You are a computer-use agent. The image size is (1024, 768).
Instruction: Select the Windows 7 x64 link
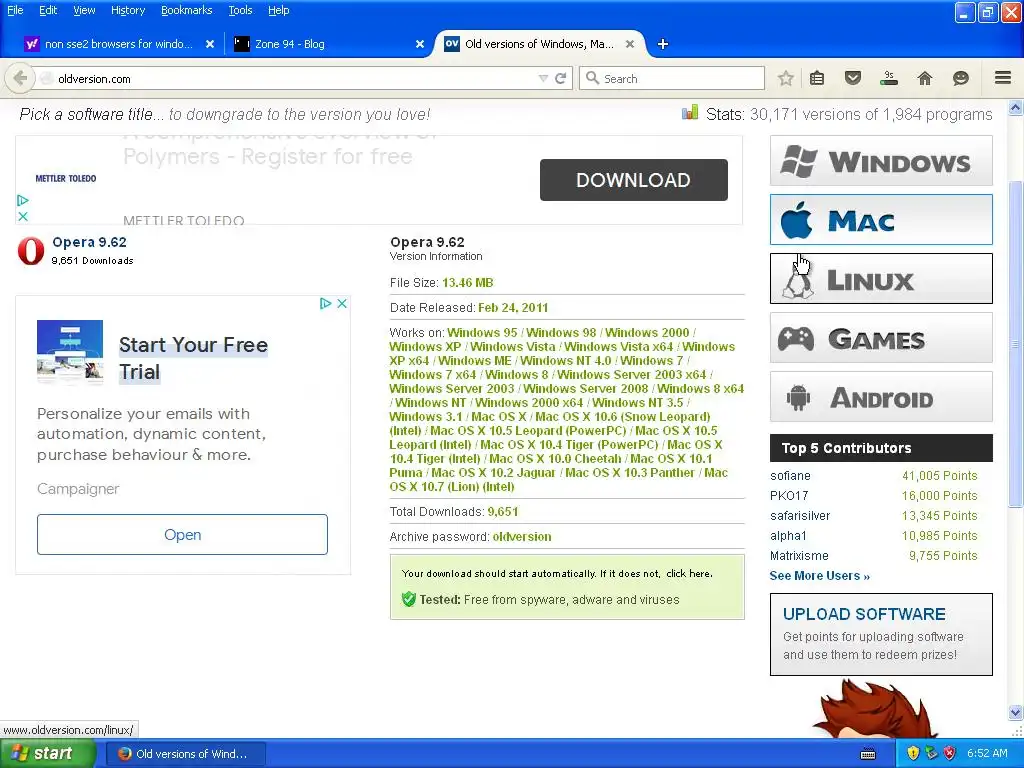(x=433, y=374)
